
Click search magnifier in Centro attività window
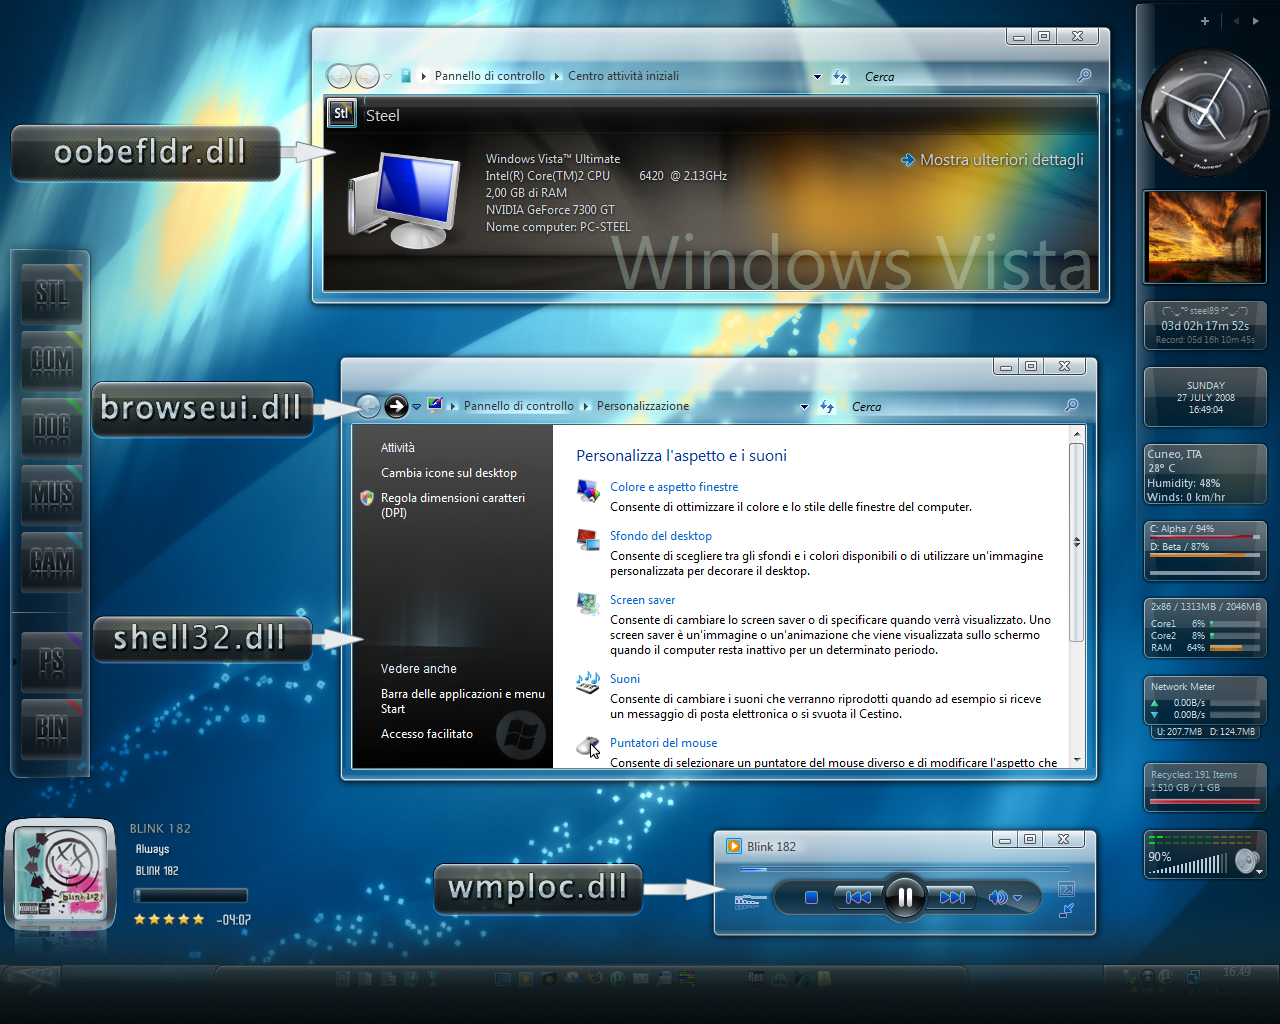pos(1084,76)
